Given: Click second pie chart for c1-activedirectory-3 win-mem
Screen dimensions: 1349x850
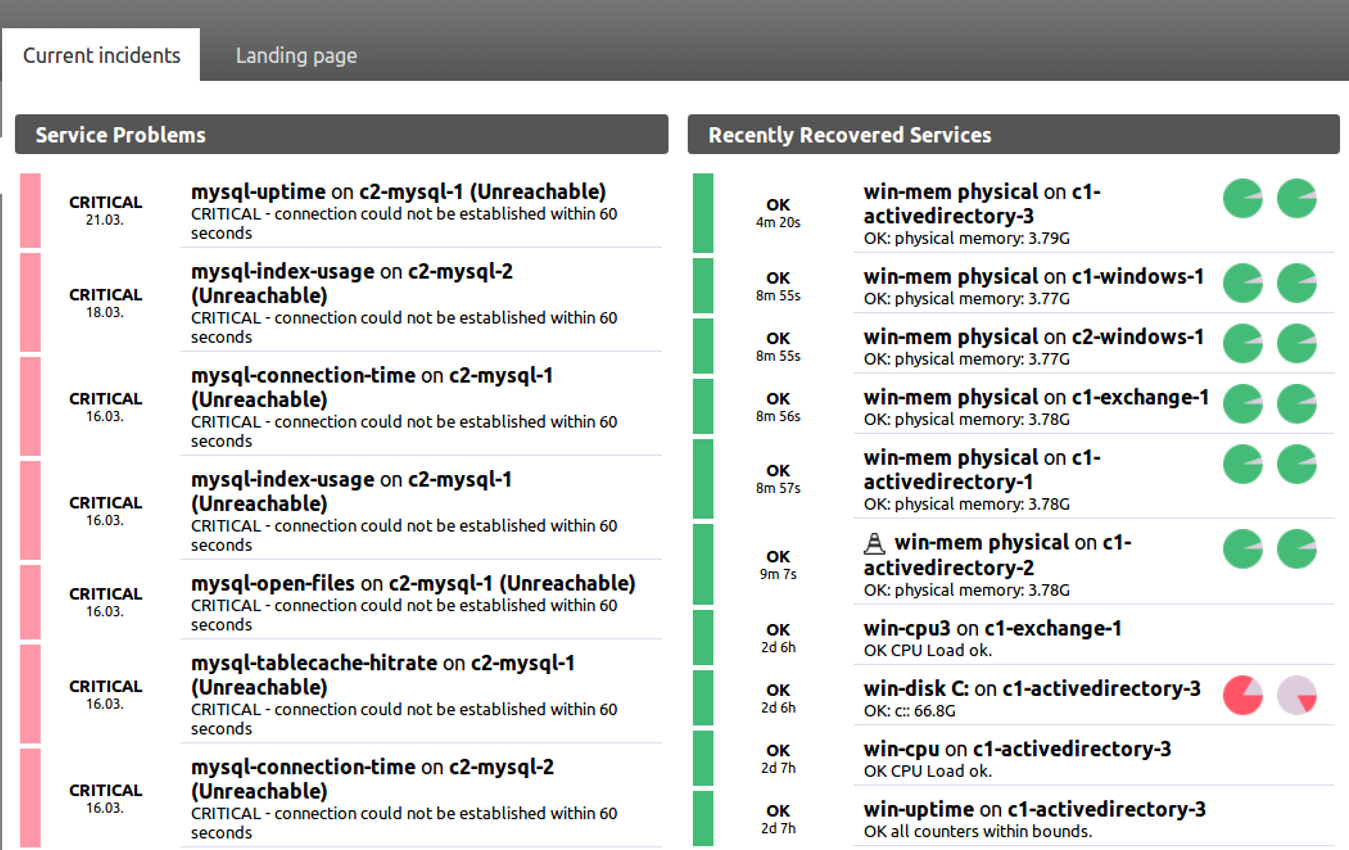Looking at the screenshot, I should click(1297, 199).
